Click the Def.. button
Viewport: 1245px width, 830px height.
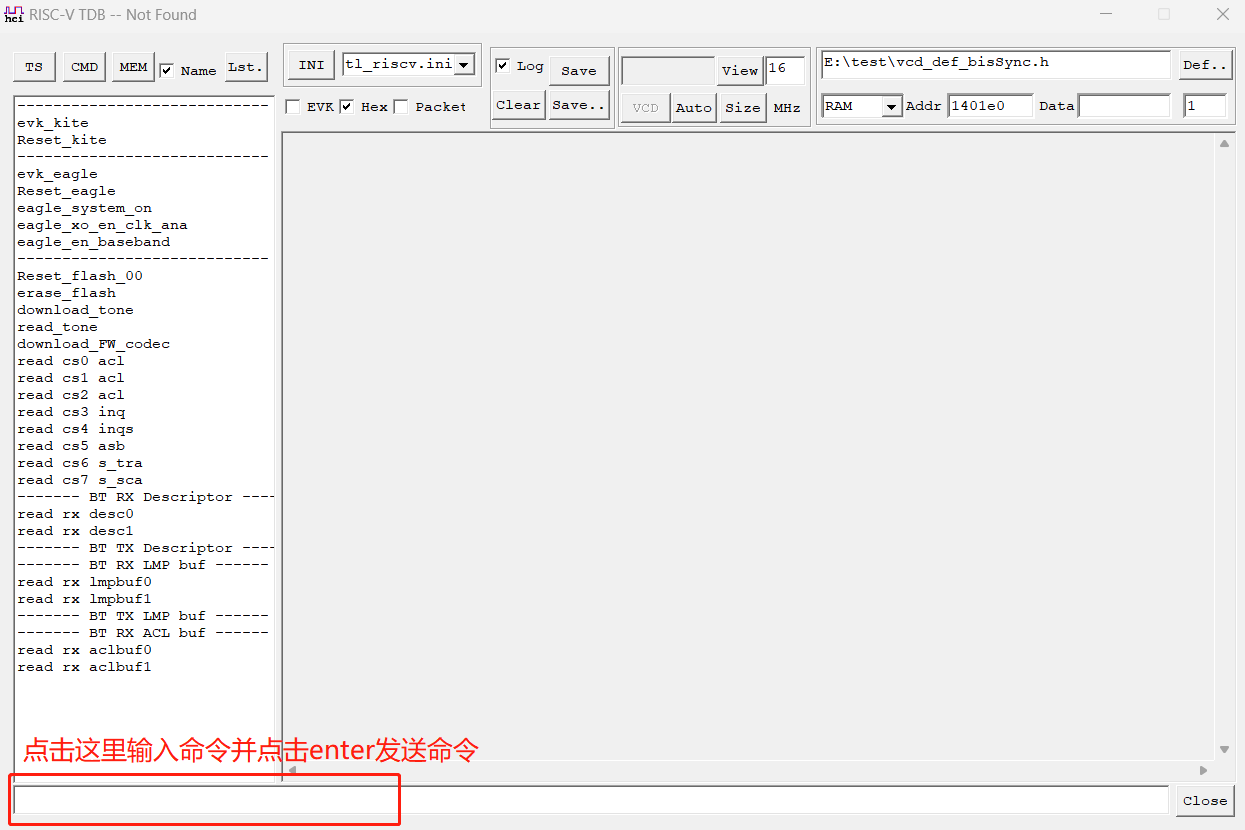[1204, 64]
